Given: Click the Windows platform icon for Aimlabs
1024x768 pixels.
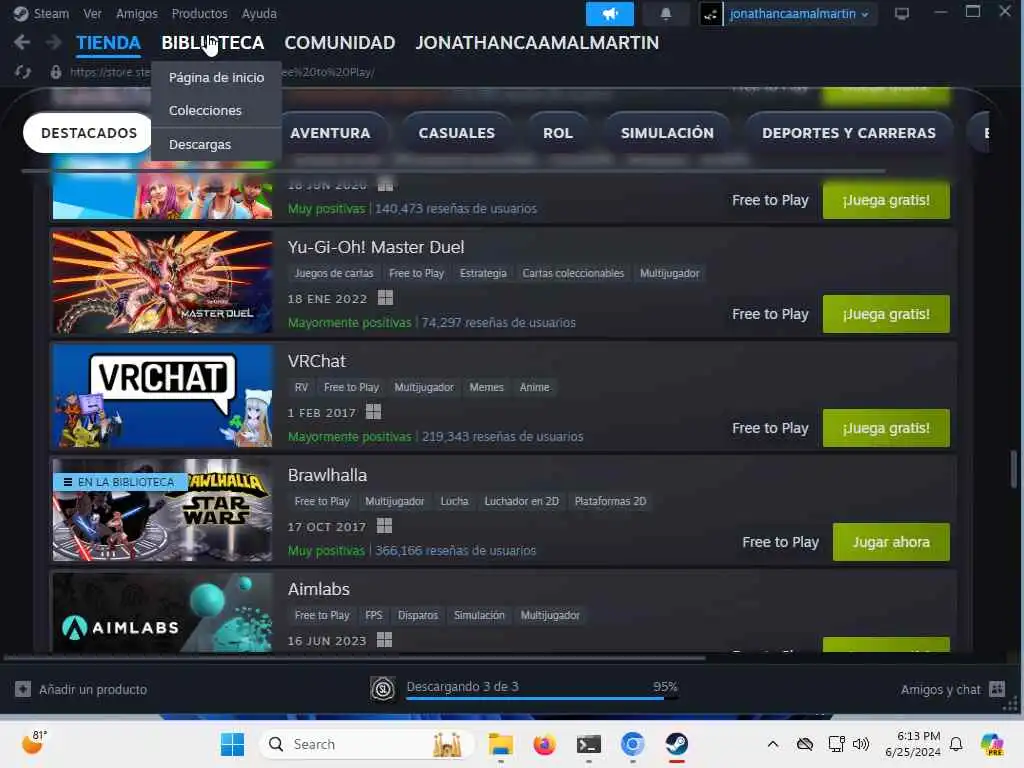Looking at the screenshot, I should 385,639.
